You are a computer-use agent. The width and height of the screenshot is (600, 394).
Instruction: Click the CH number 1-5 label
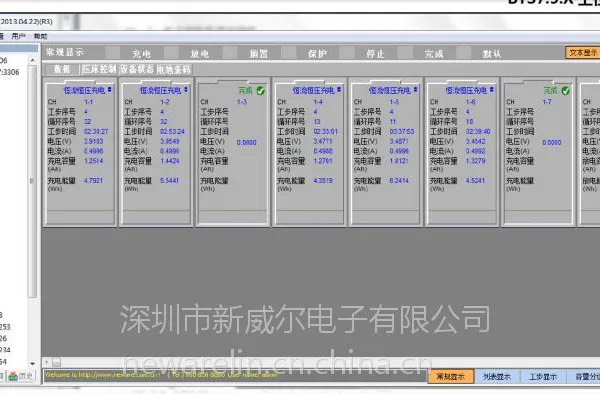point(395,102)
